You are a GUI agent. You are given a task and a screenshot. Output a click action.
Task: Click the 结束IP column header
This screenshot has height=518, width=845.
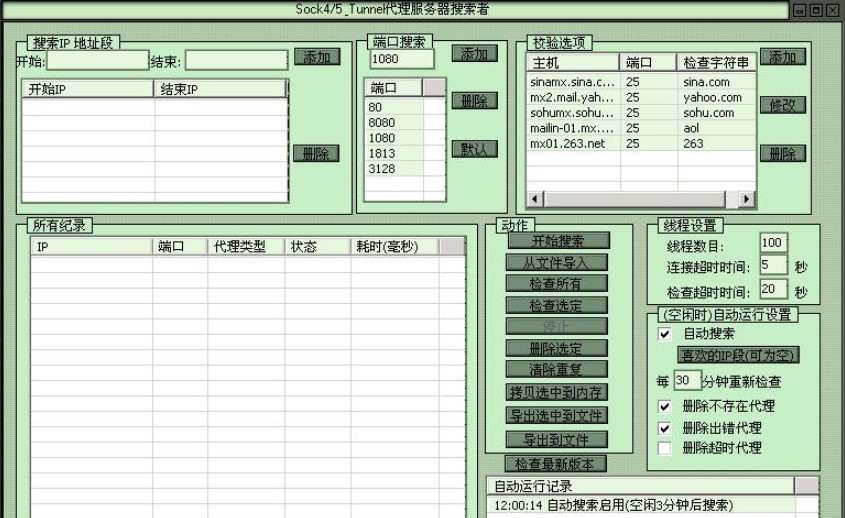[220, 89]
